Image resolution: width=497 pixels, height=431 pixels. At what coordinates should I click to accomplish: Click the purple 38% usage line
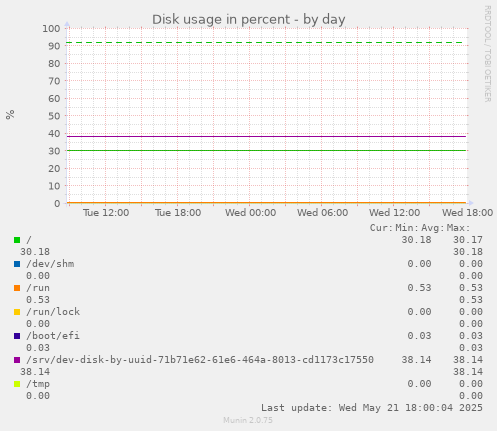[266, 136]
